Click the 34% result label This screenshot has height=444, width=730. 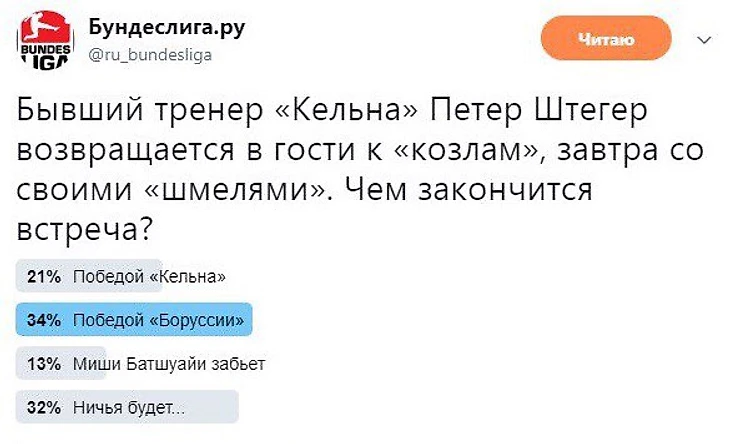[x=44, y=320]
